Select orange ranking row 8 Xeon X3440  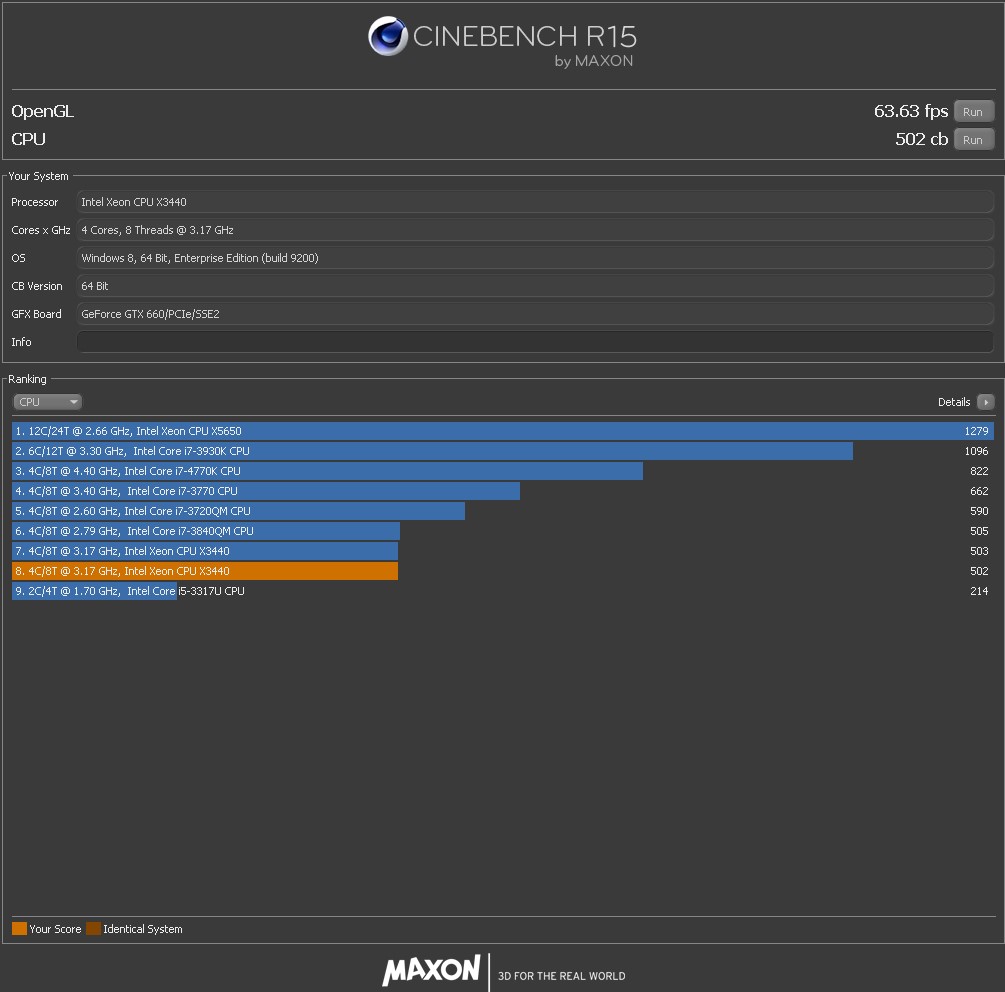502,571
